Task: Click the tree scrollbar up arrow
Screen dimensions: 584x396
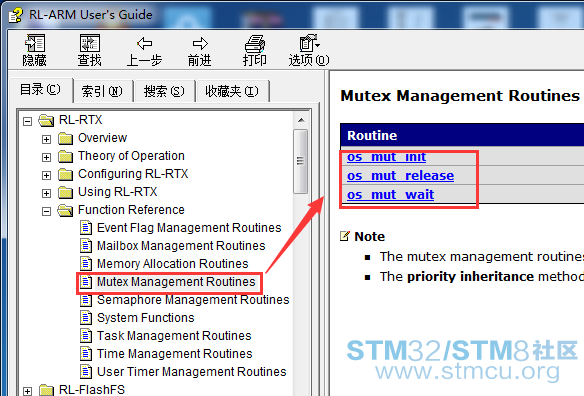Action: [301, 120]
